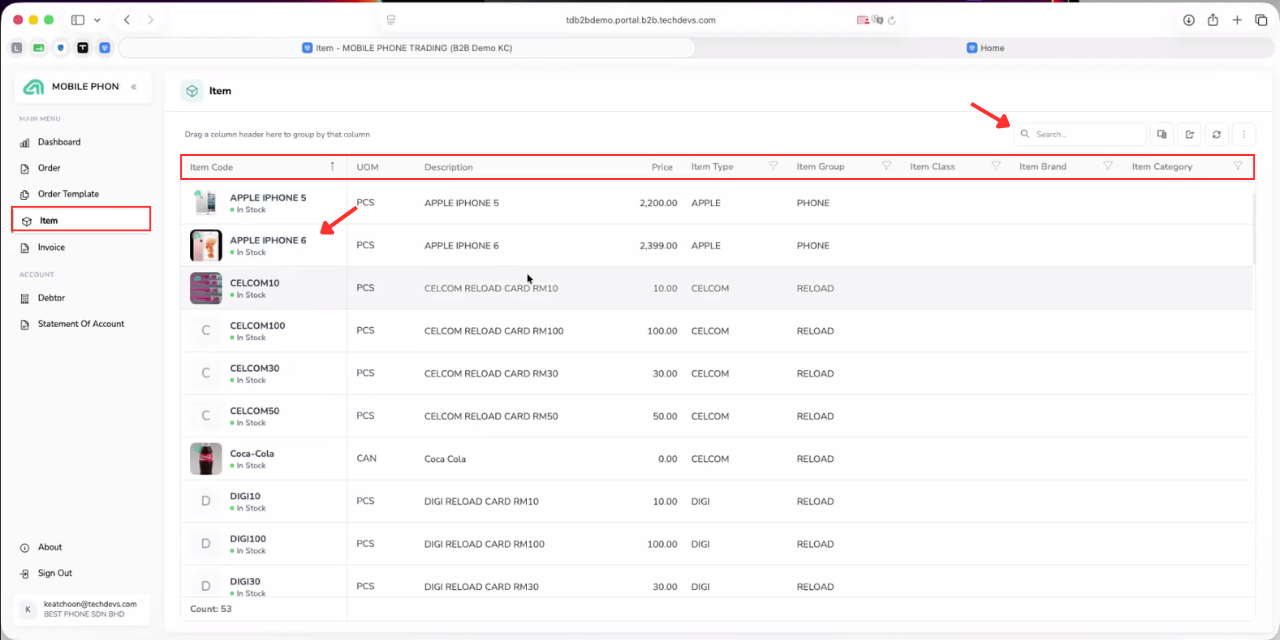The height and width of the screenshot is (640, 1280).
Task: Click description DIGI RELOAD CARD RM10
Action: pyautogui.click(x=481, y=502)
